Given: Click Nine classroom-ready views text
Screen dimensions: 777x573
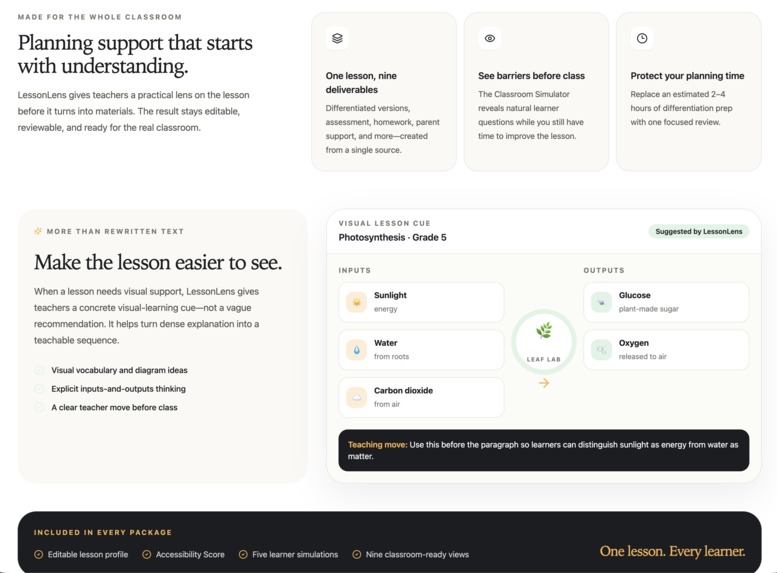Looking at the screenshot, I should click(417, 555).
